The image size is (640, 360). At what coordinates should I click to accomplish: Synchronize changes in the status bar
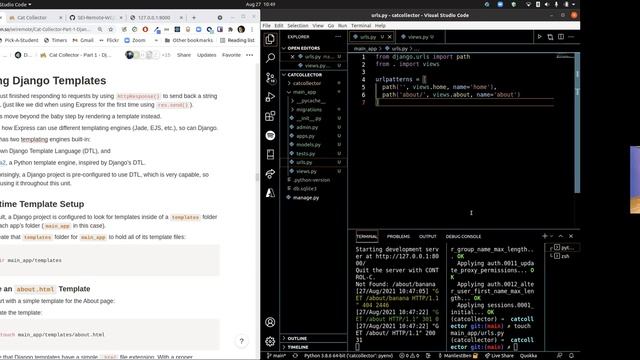click(x=295, y=356)
